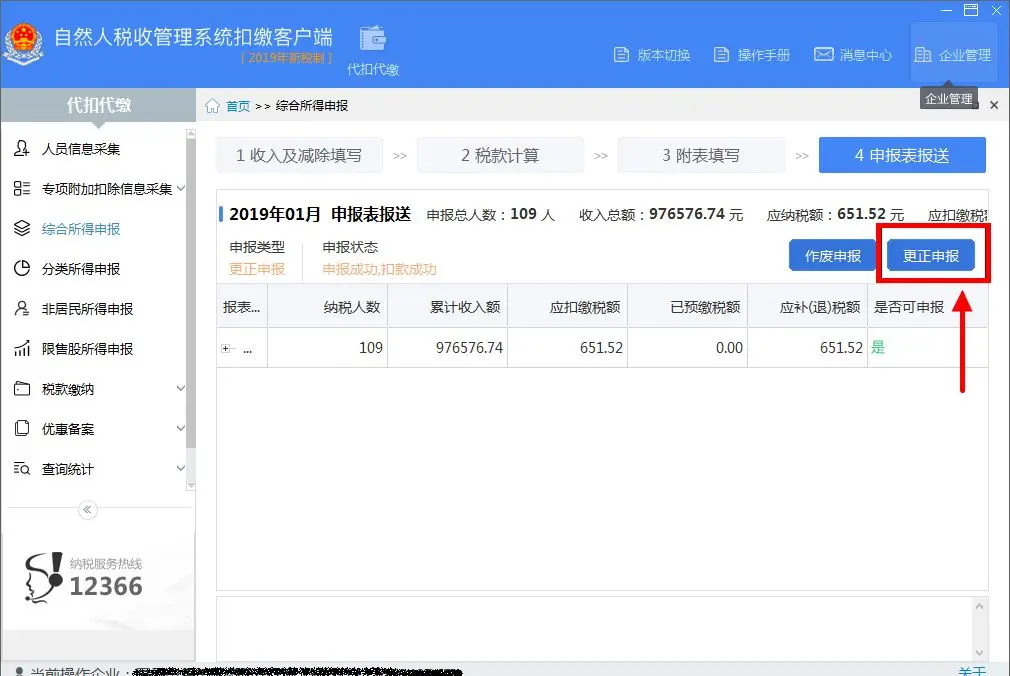This screenshot has width=1010, height=676.
Task: Open 分类所得申报 pie chart item
Action: 81,269
